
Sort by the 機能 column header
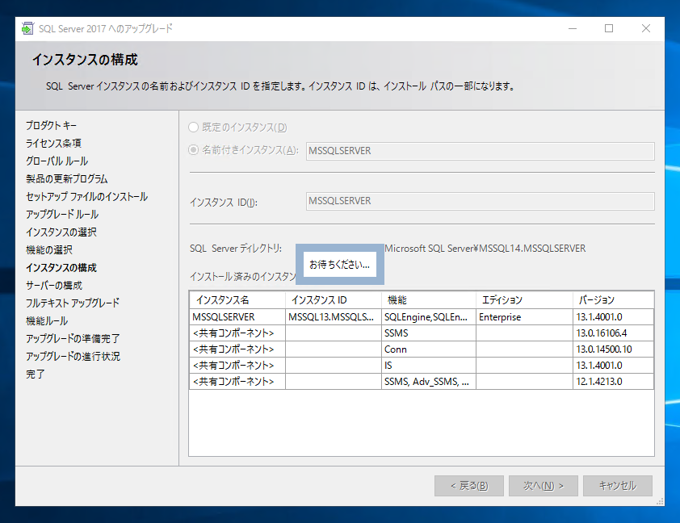click(428, 300)
